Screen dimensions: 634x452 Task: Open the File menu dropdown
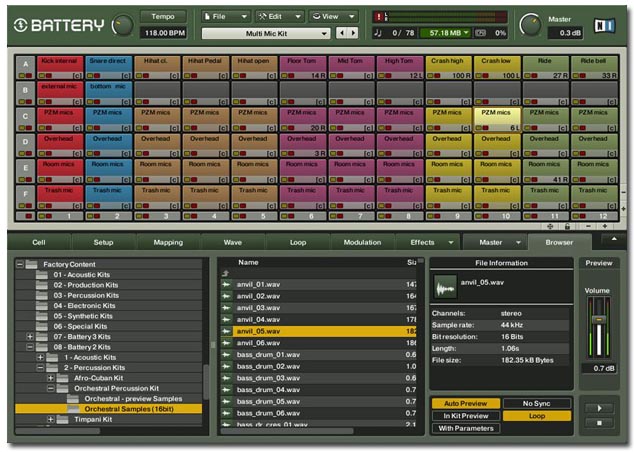[226, 17]
